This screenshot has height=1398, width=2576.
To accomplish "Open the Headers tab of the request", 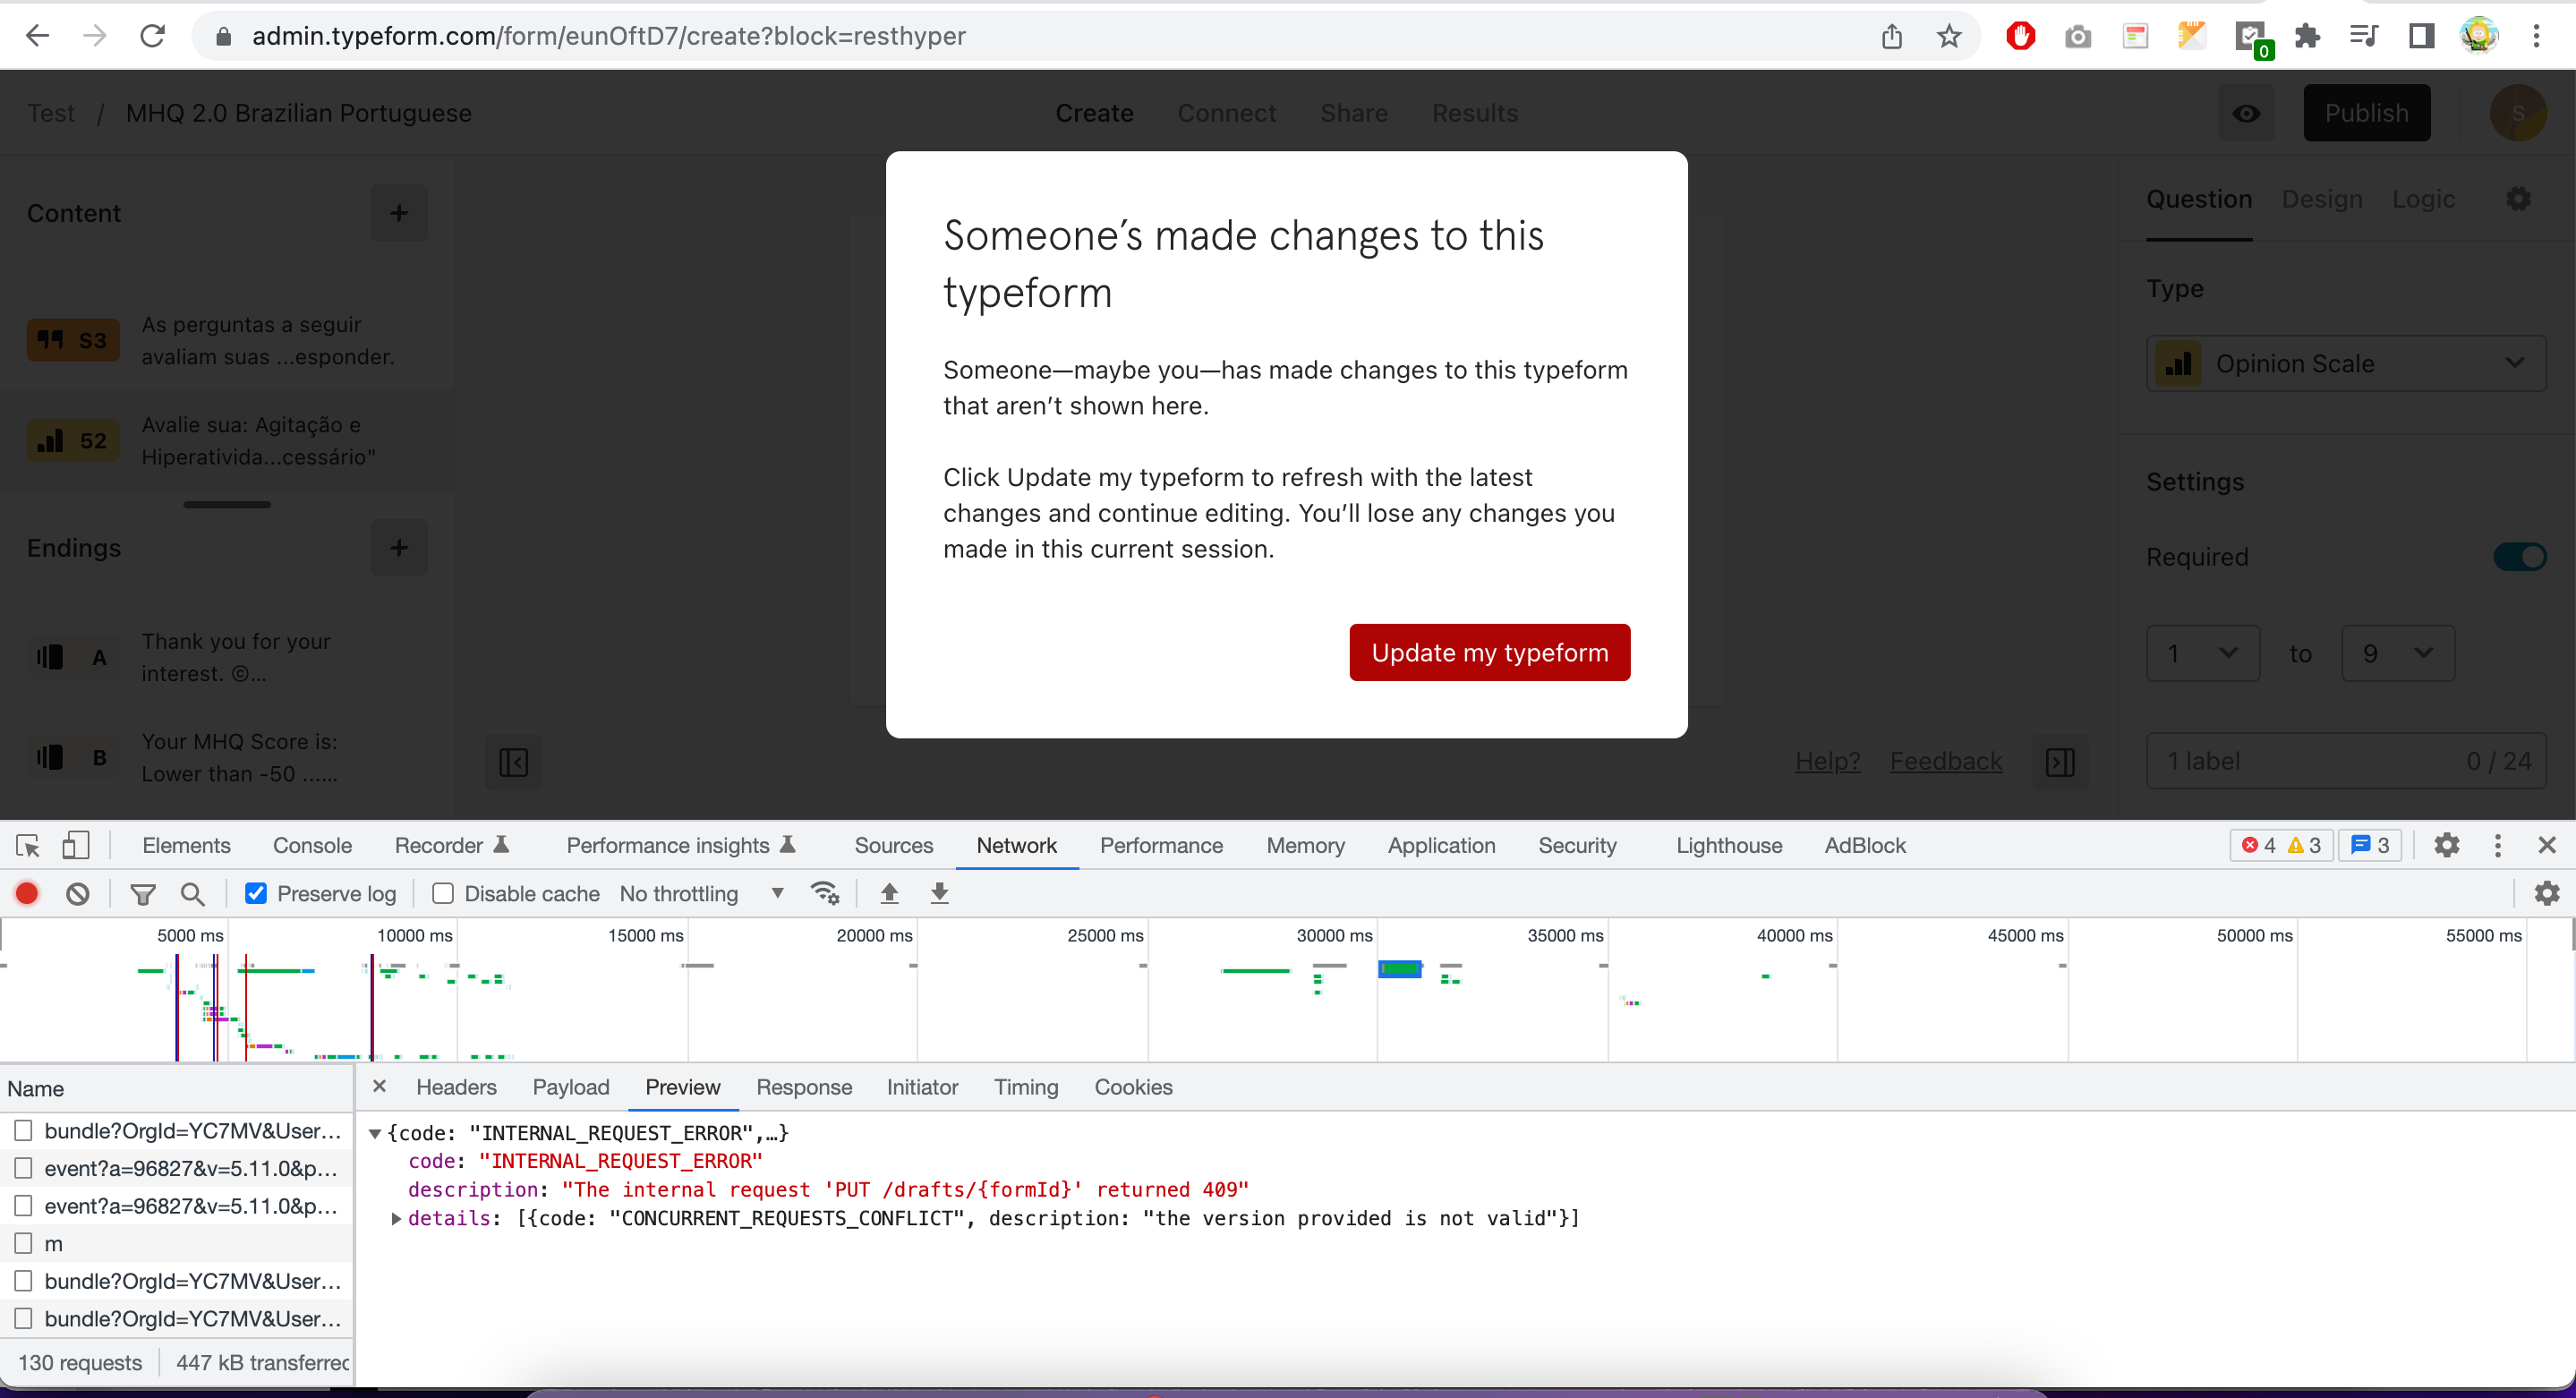I will tap(455, 1087).
